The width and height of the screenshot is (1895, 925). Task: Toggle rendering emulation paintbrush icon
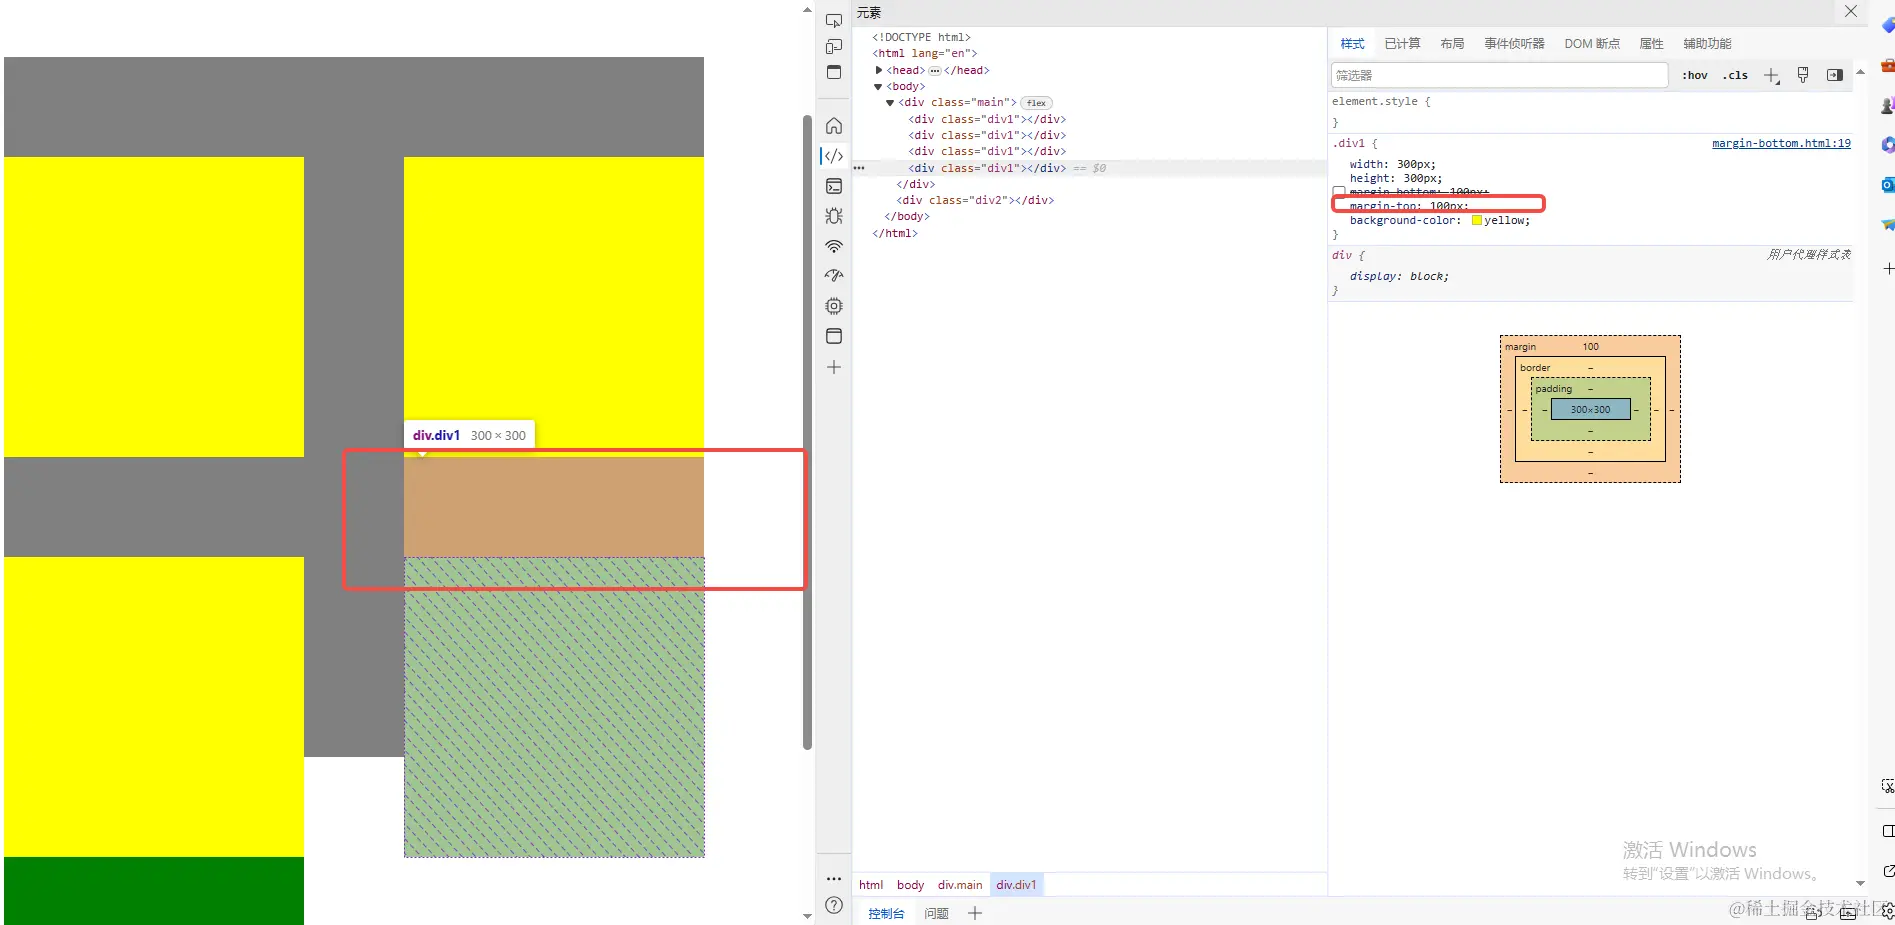coord(1803,75)
